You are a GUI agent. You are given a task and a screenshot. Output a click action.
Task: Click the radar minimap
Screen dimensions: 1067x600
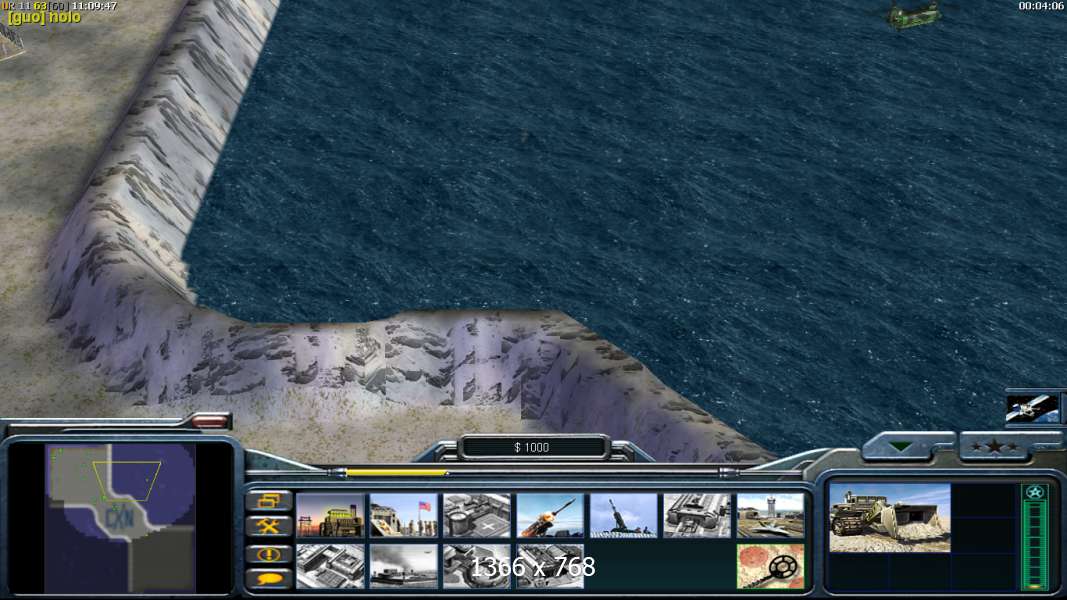[x=120, y=518]
